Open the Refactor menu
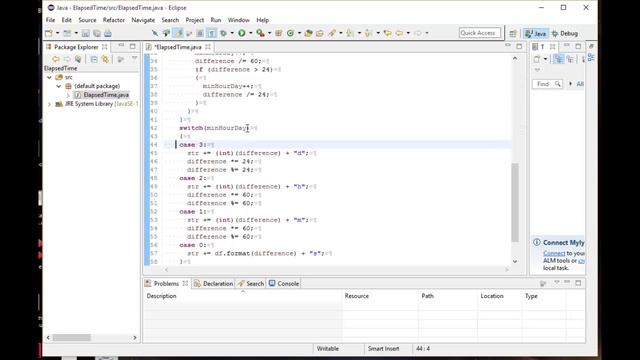640x360 pixels. (113, 20)
